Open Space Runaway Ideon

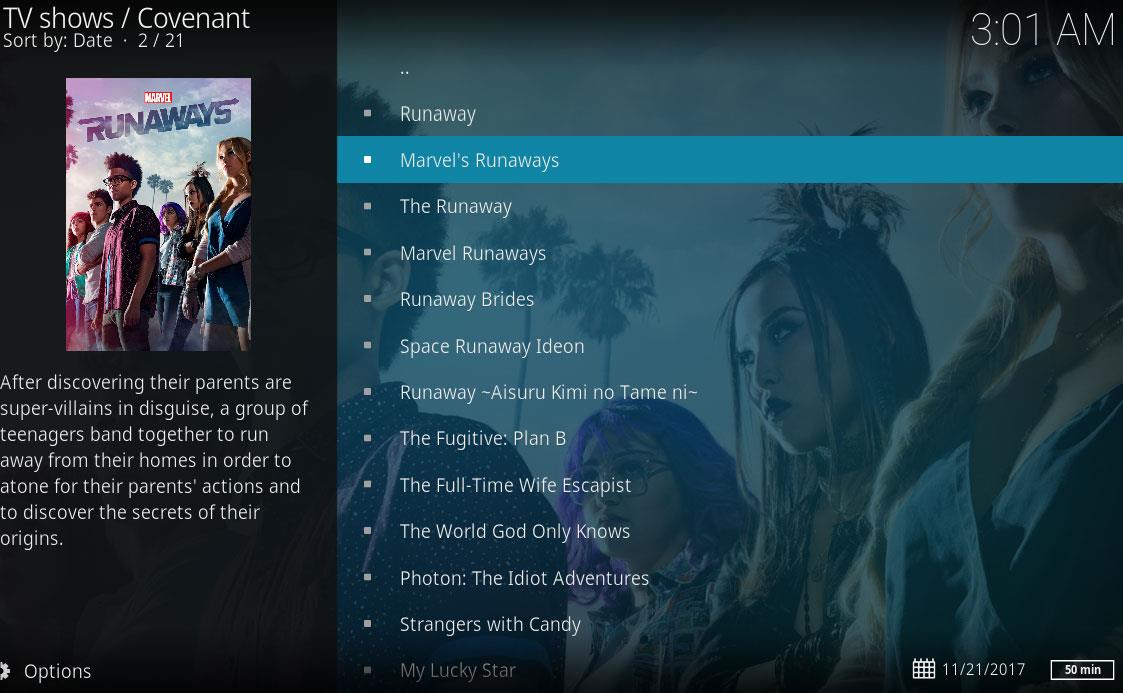pos(492,345)
